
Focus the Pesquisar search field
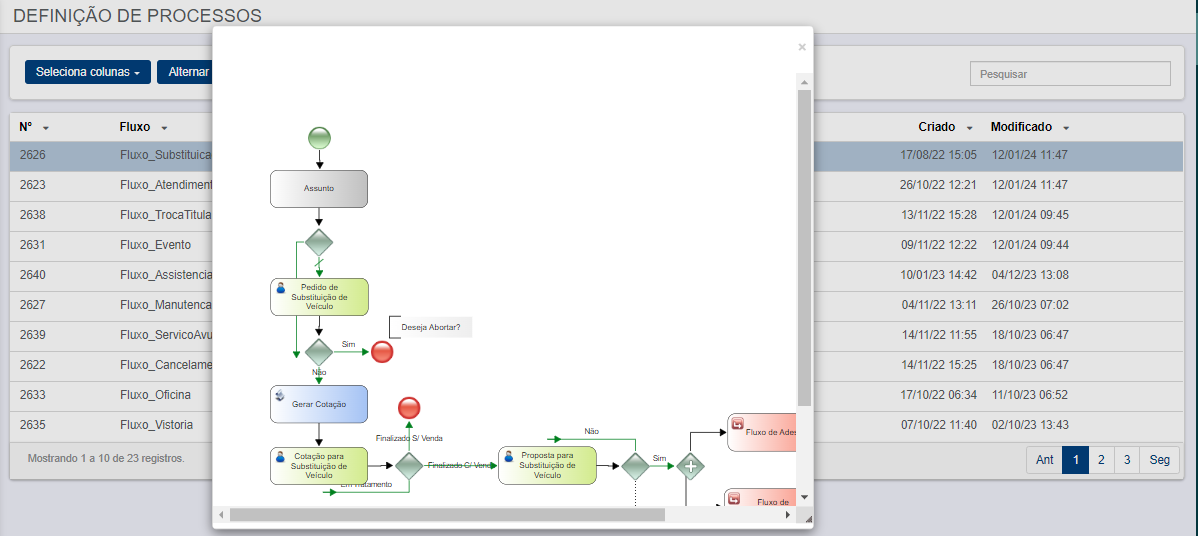pos(1070,74)
